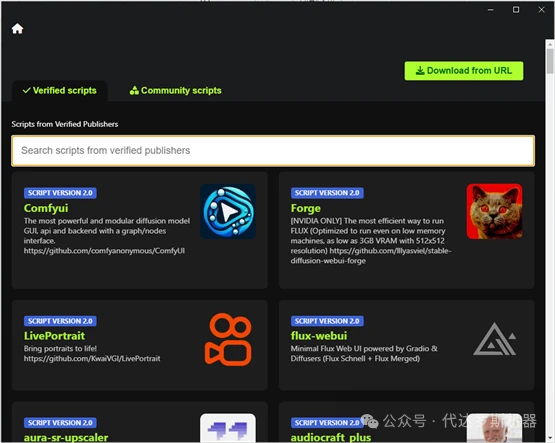Open the Comfyui script title

coord(46,208)
